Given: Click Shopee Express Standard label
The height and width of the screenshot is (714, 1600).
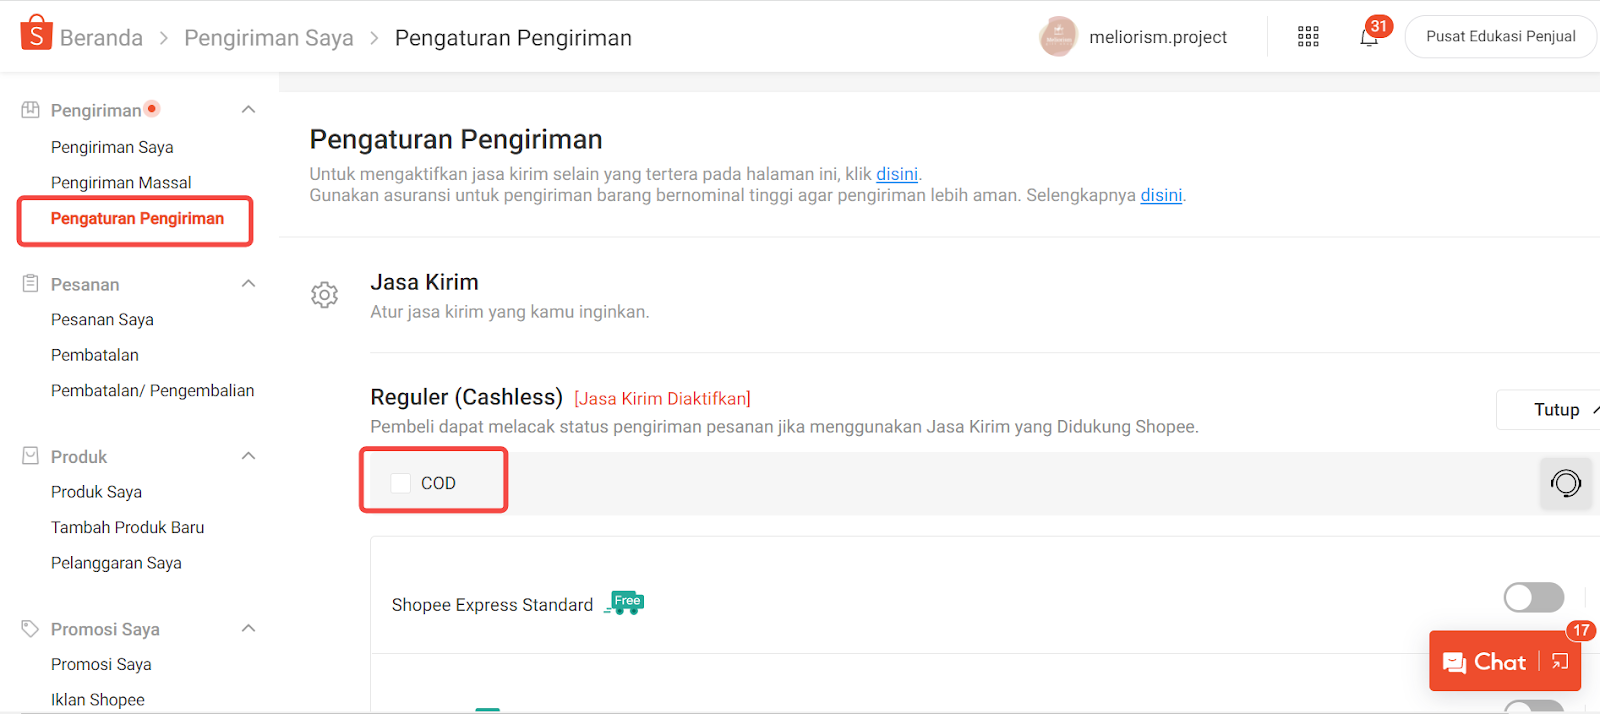Looking at the screenshot, I should 492,605.
